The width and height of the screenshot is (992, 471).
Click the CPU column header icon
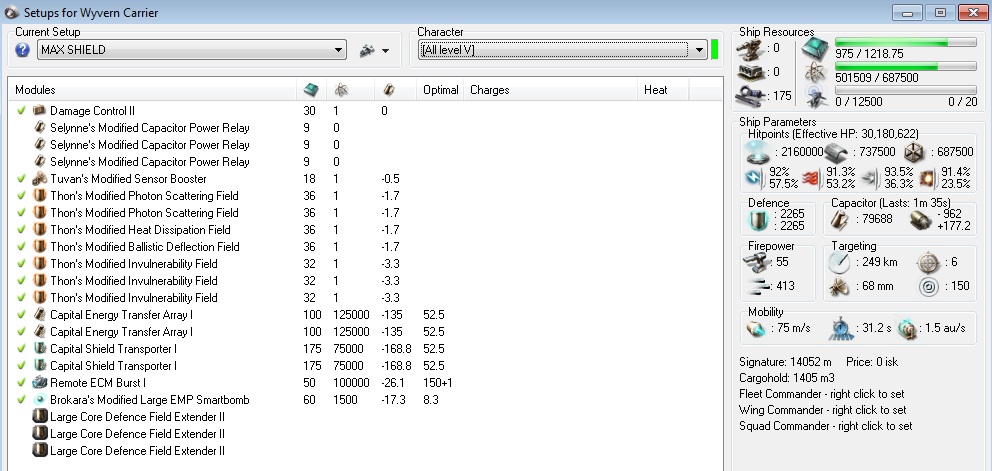[311, 90]
